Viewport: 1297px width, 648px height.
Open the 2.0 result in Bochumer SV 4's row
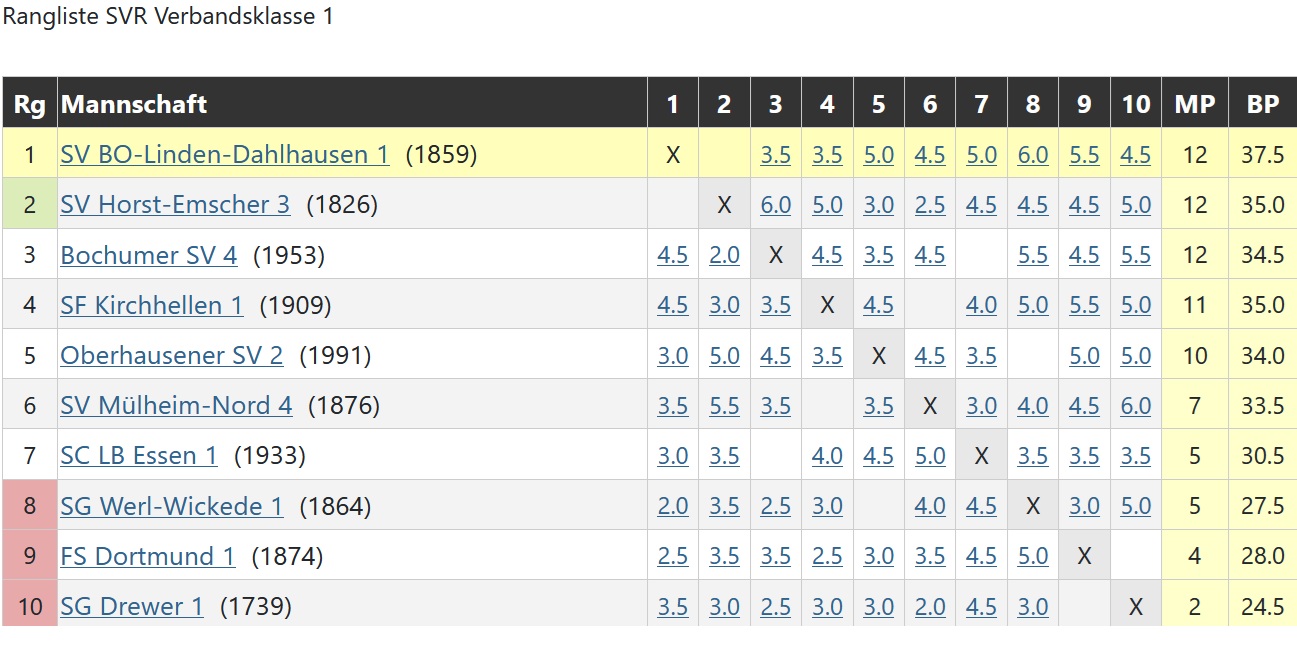click(x=724, y=255)
